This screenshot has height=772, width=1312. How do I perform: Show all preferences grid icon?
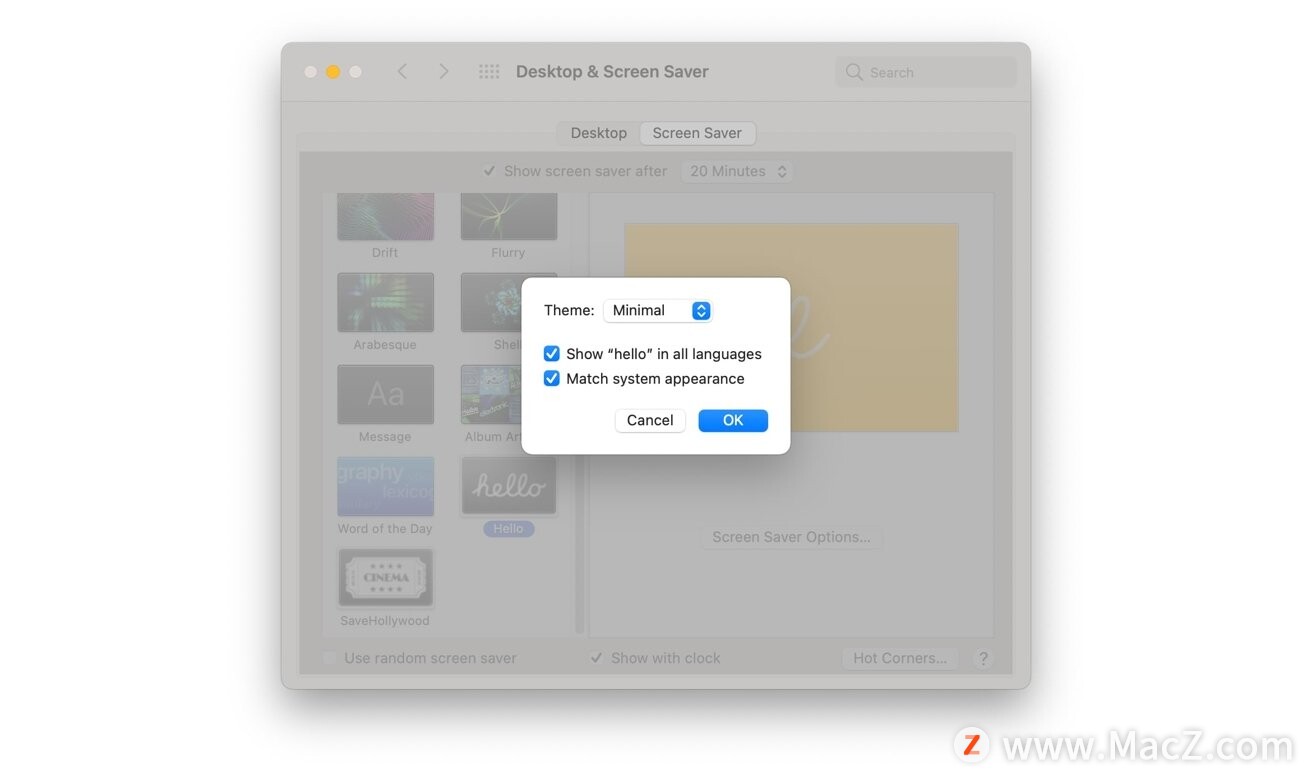[x=489, y=72]
